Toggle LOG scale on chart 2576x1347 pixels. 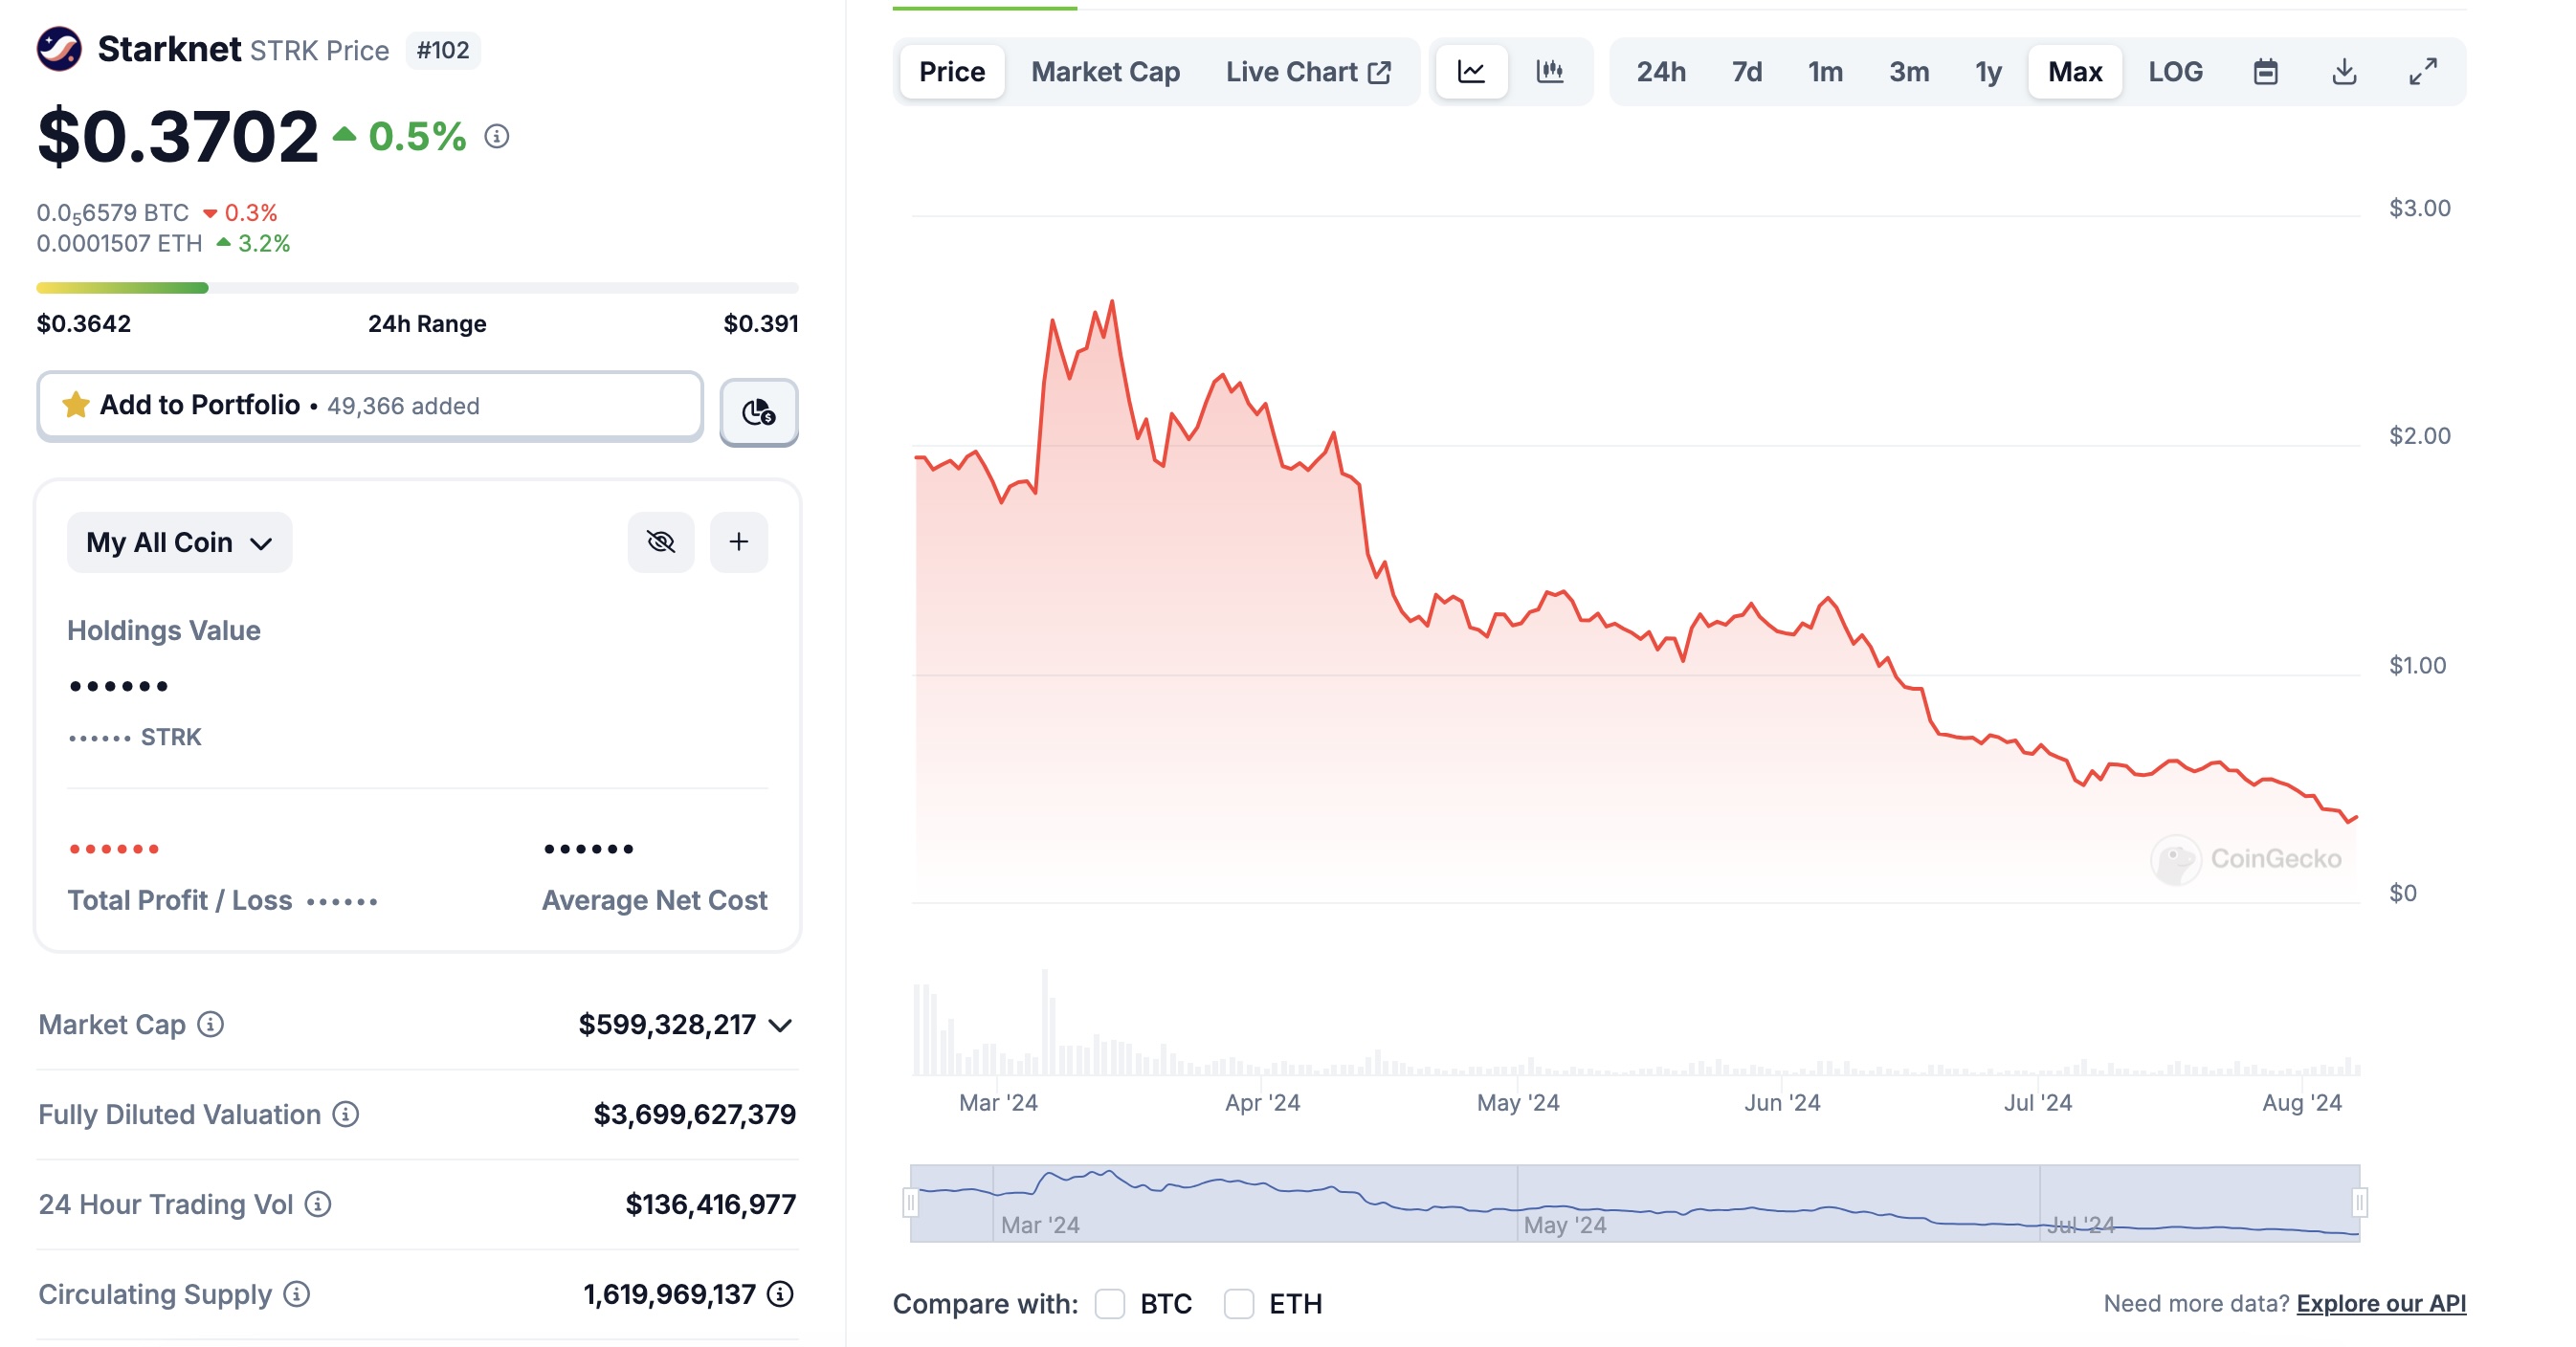click(2175, 72)
